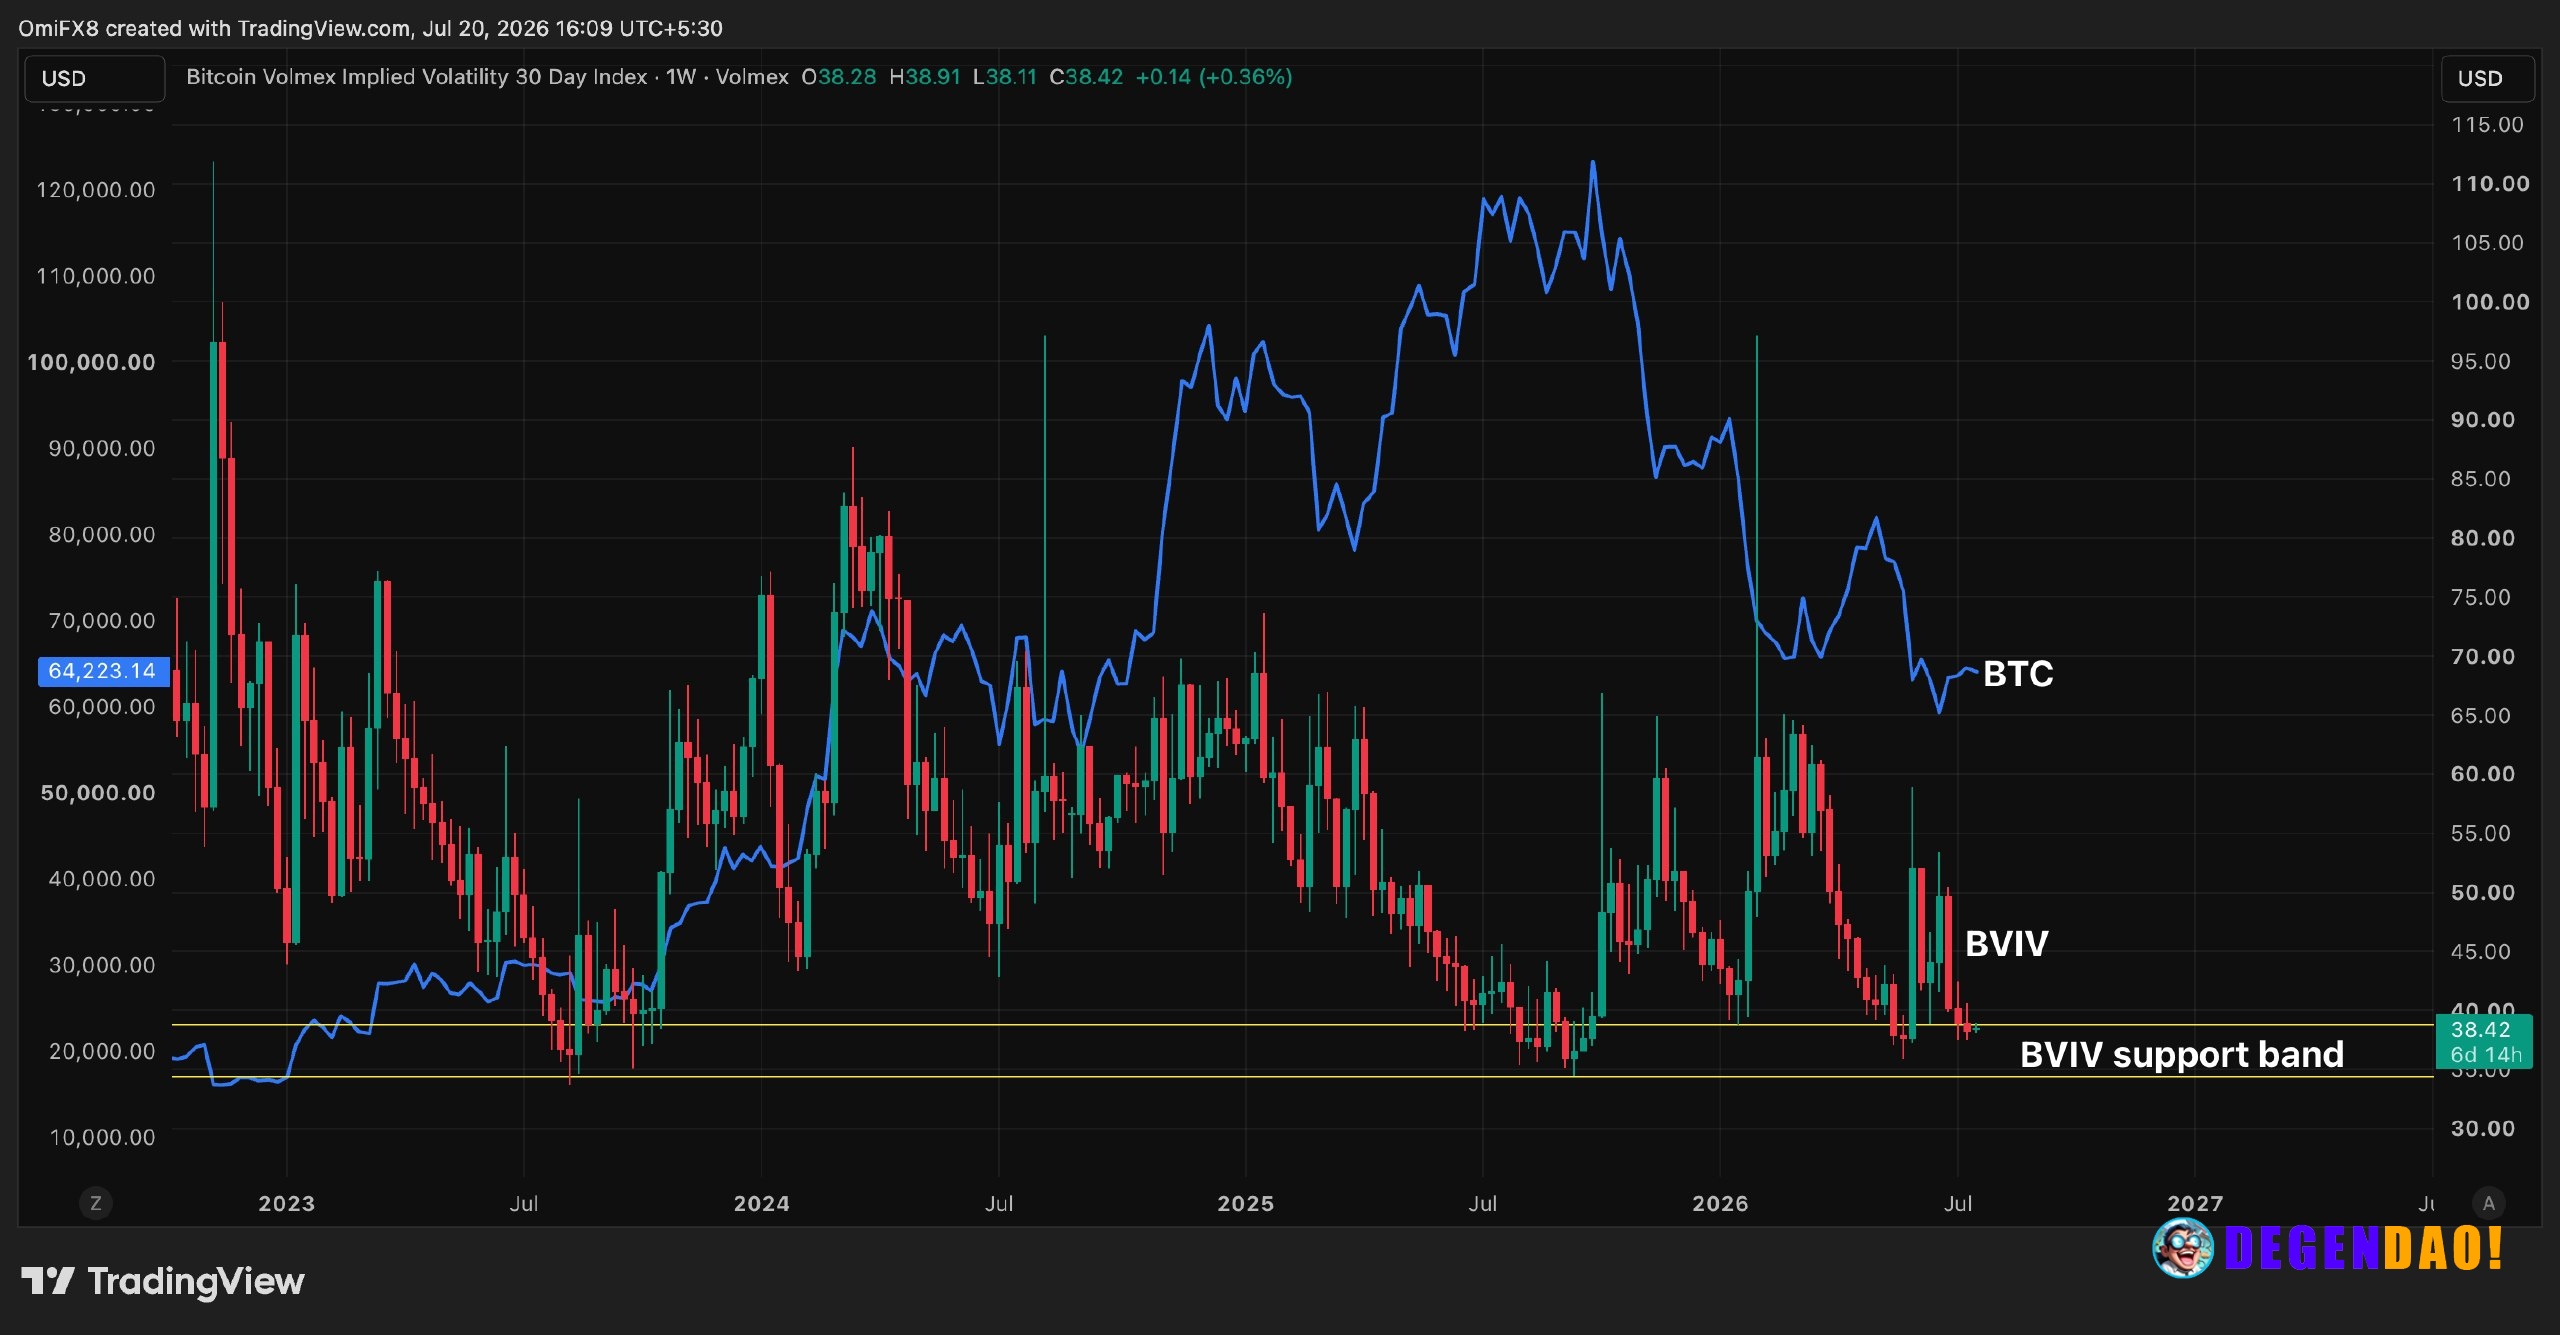Click the TradingView logo
Viewport: 2560px width, 1335px height.
[162, 1281]
